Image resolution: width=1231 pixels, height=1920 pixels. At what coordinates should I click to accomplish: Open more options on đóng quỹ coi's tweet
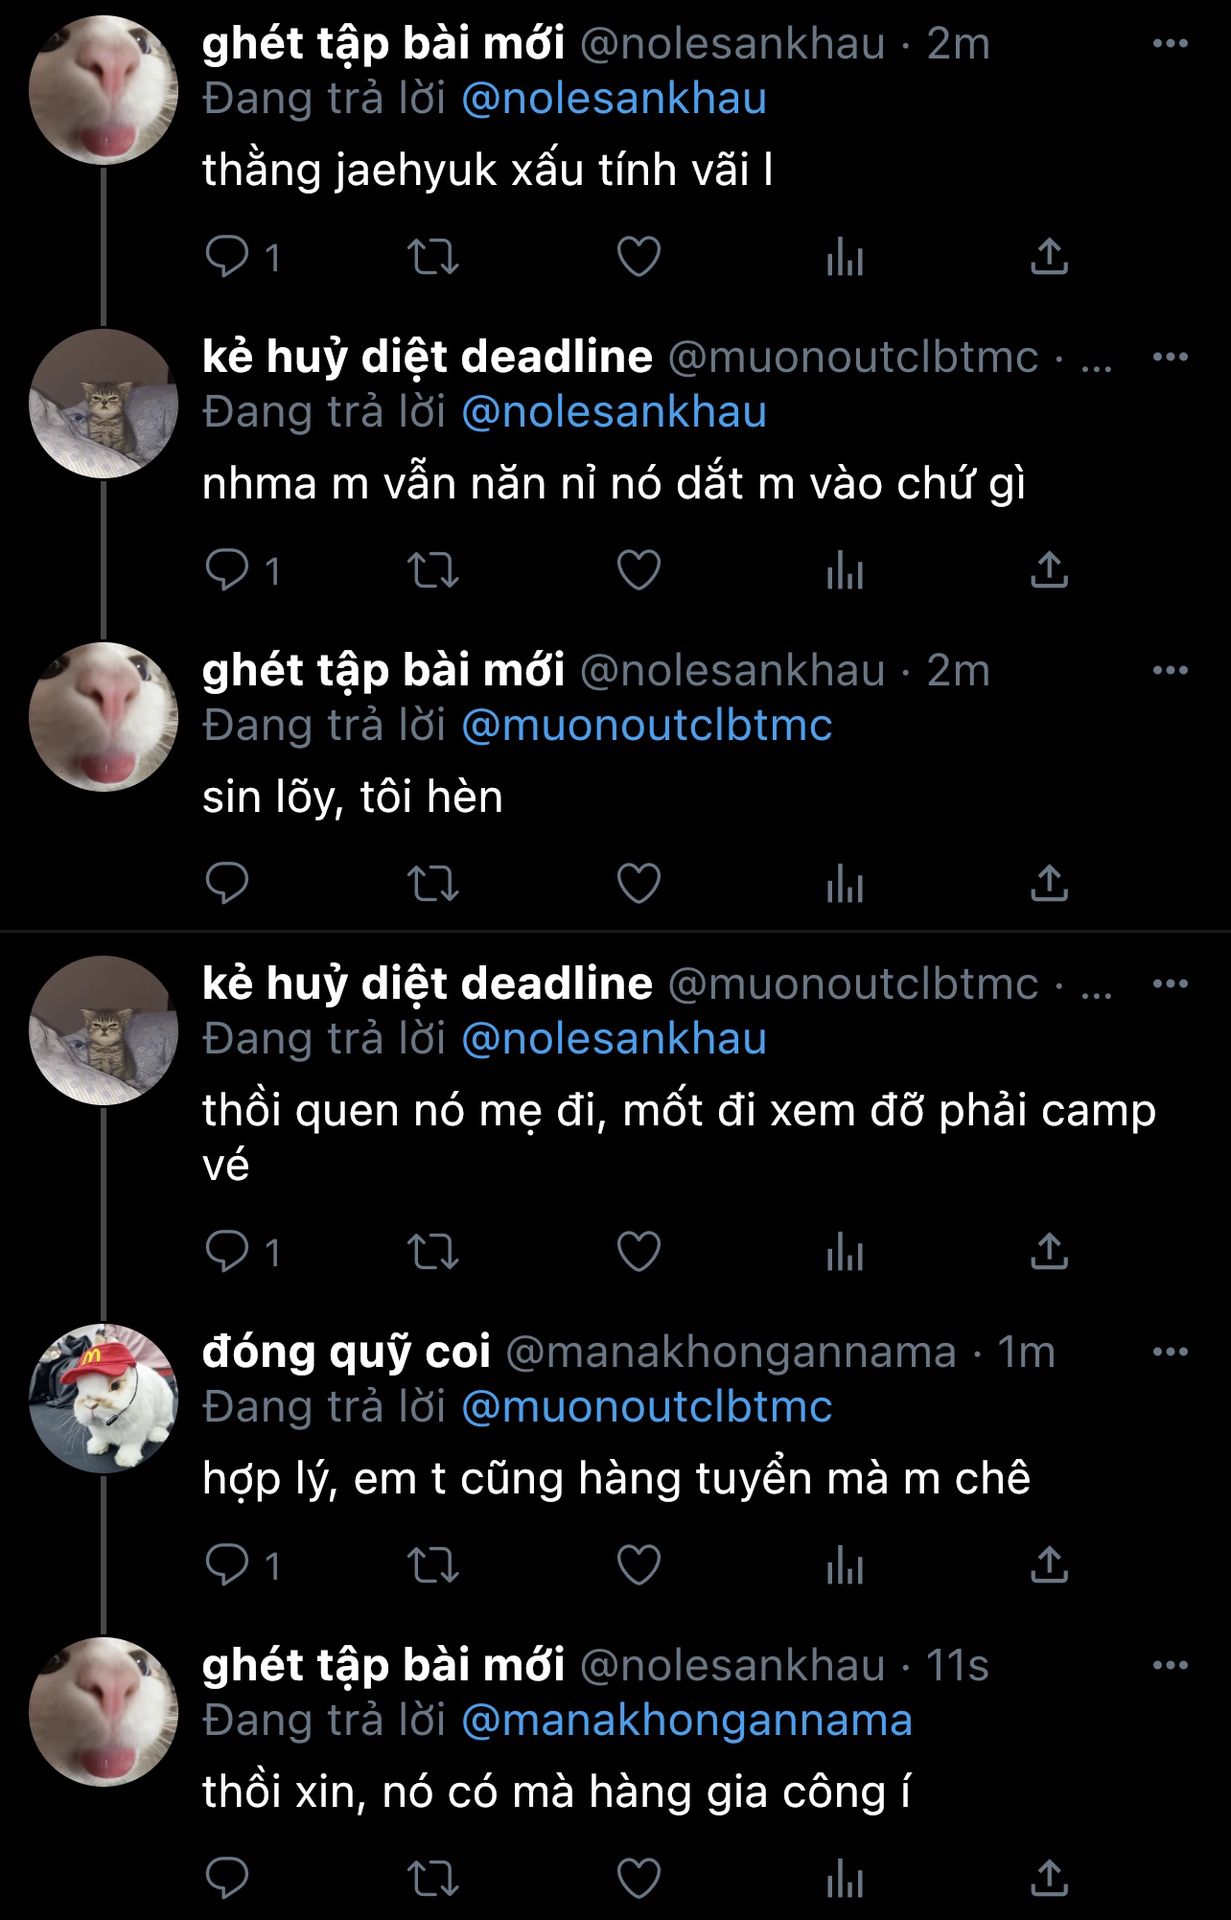pyautogui.click(x=1170, y=1352)
